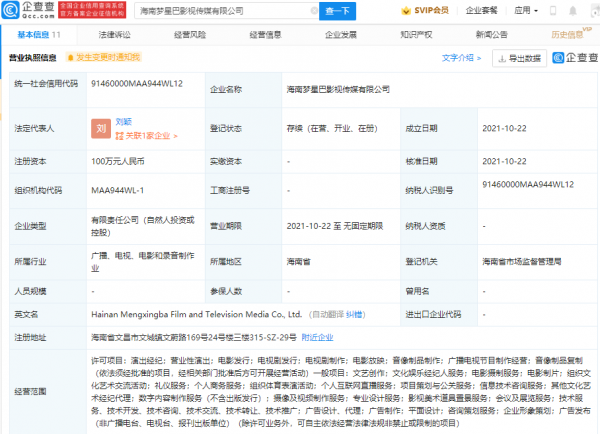Switch to 知识产权 tab

coord(416,35)
